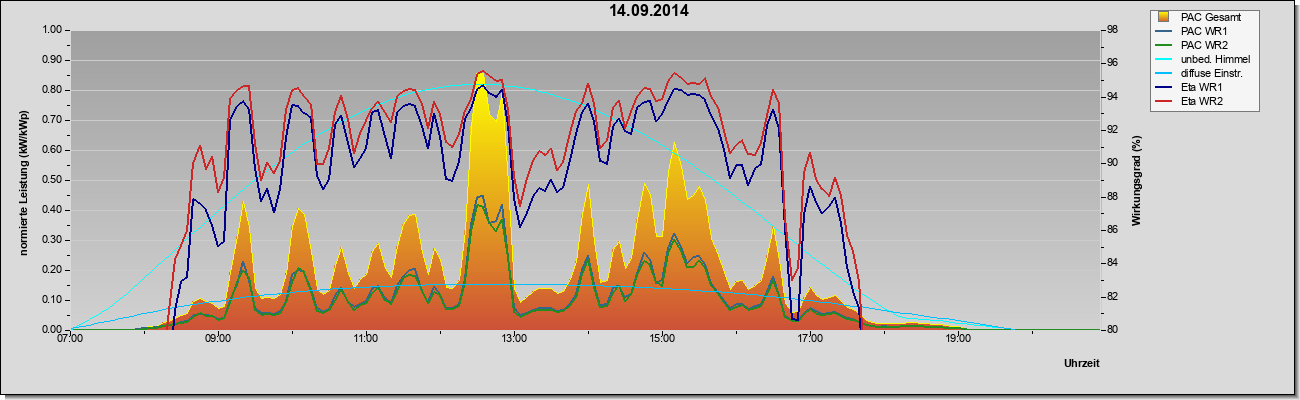Click the 1.00 left axis label

click(x=52, y=30)
